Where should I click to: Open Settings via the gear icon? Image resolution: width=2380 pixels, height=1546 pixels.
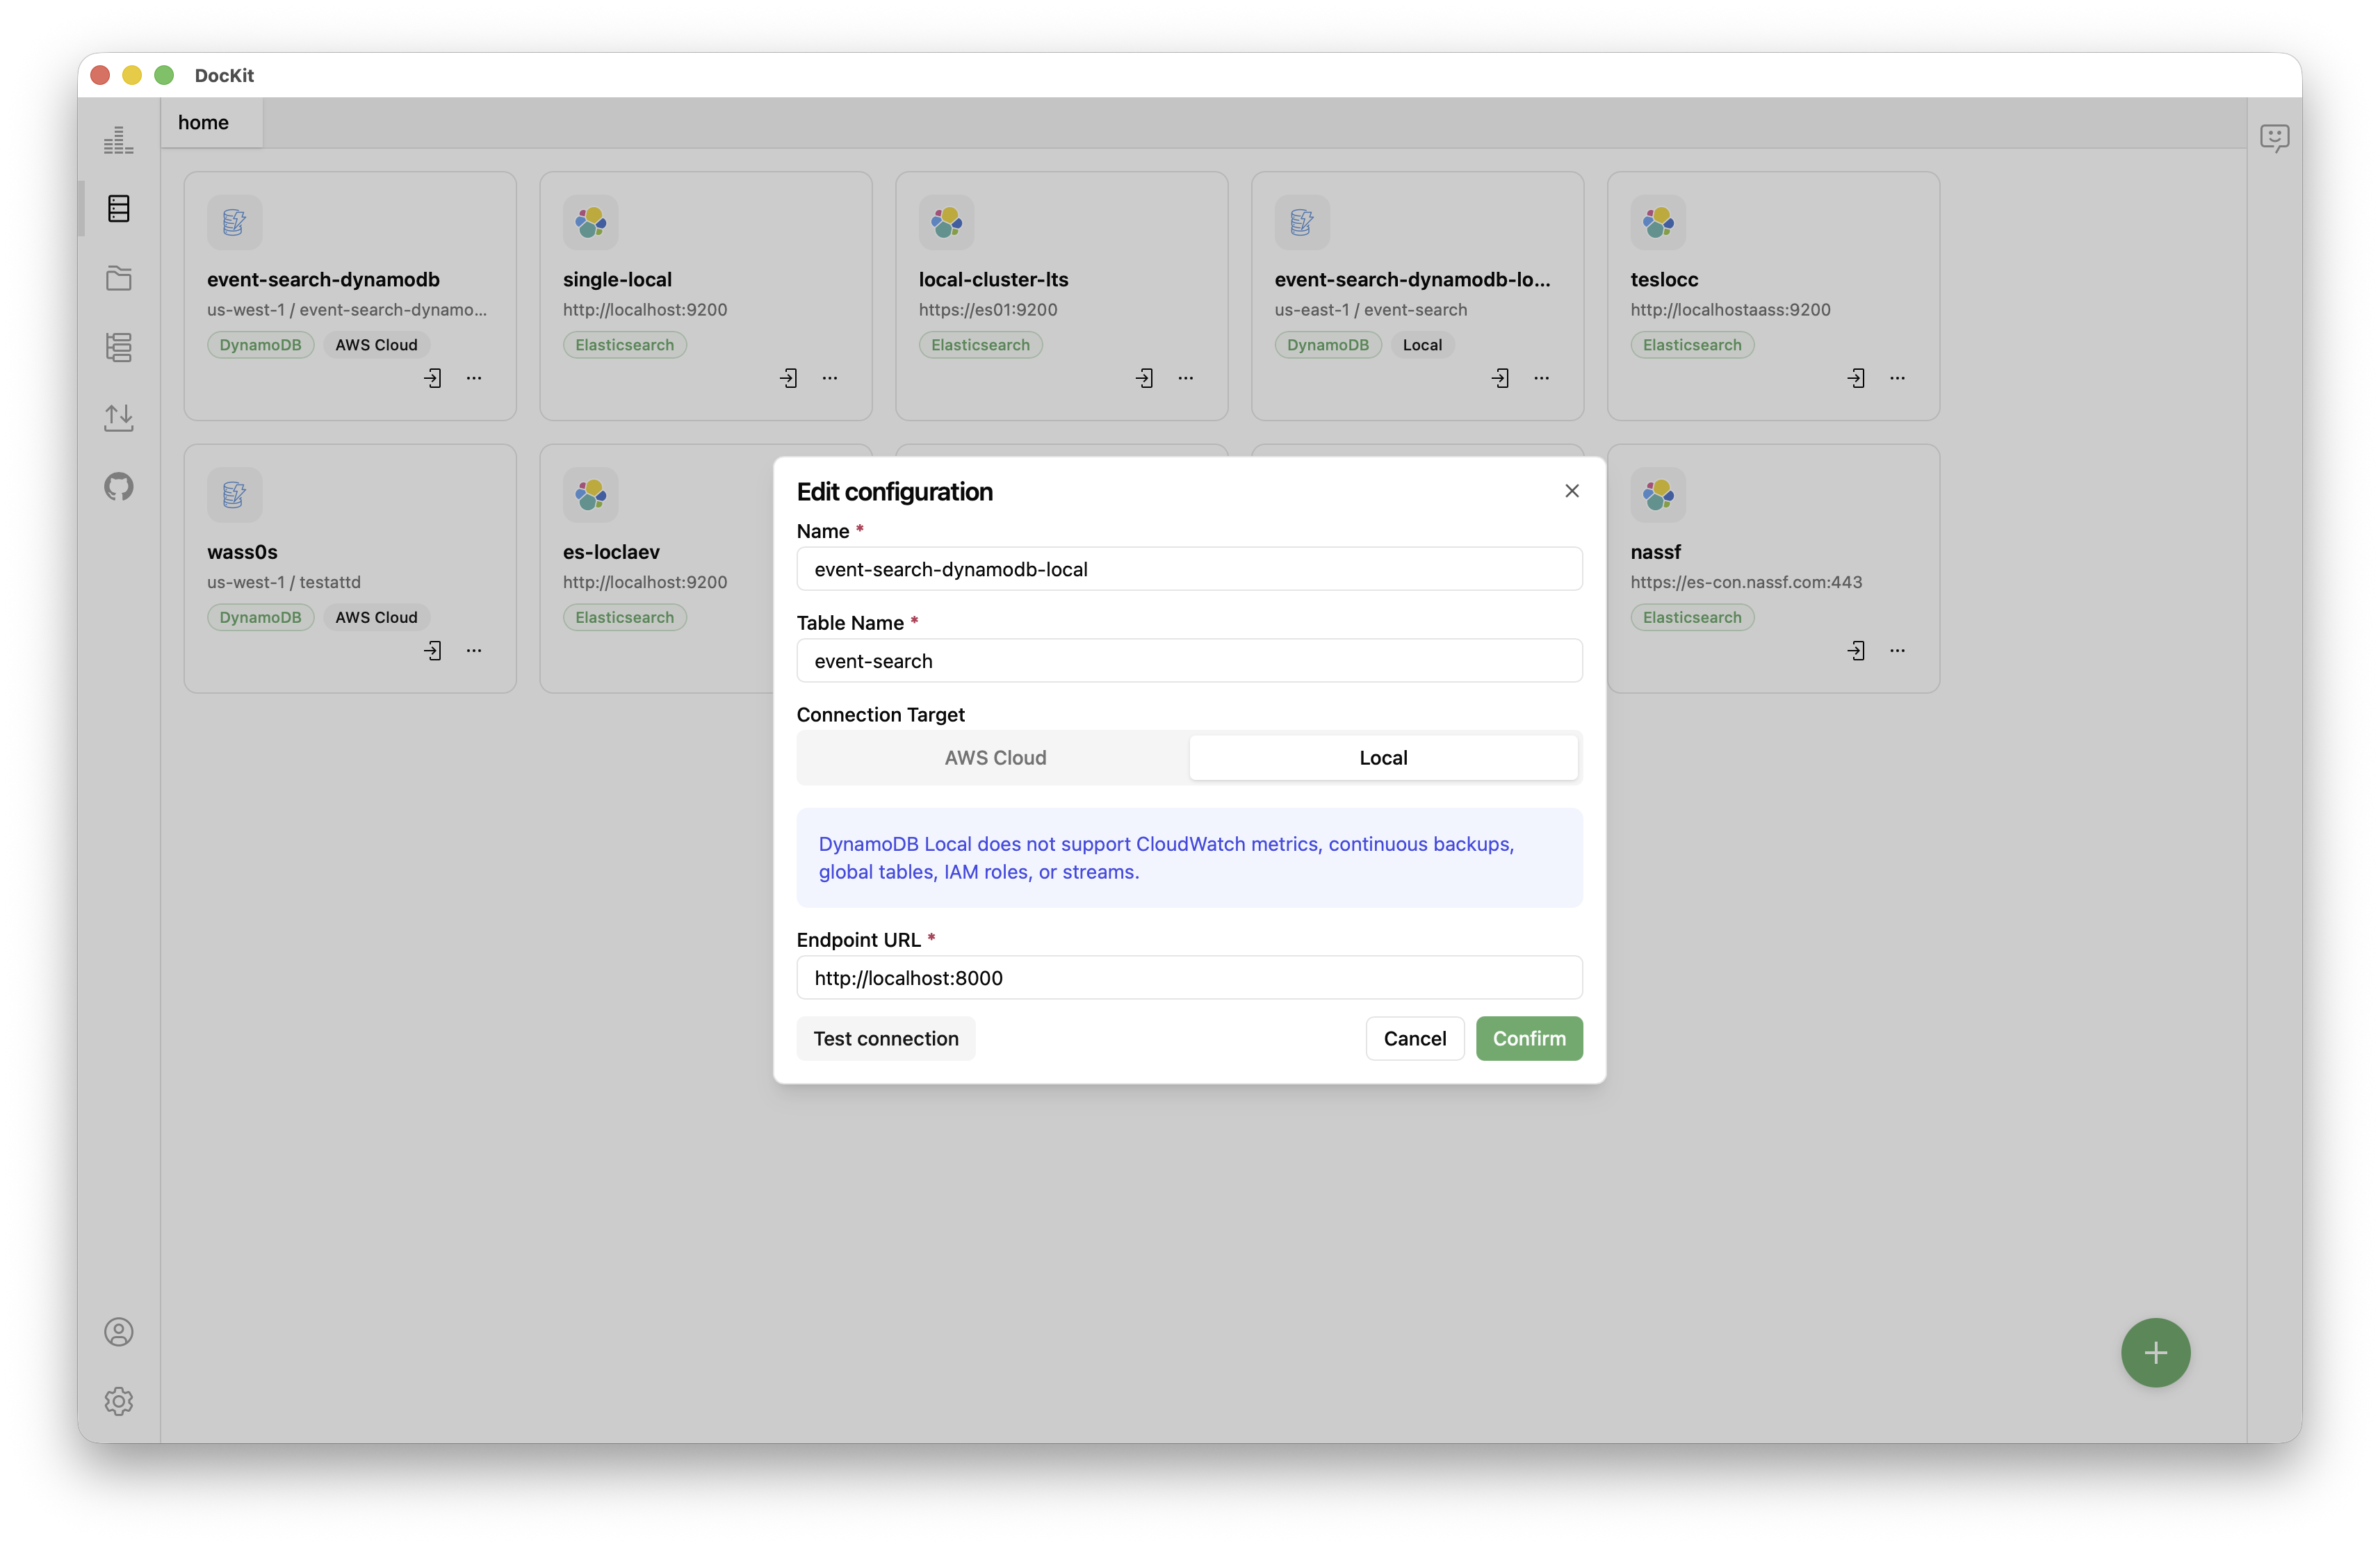118,1401
